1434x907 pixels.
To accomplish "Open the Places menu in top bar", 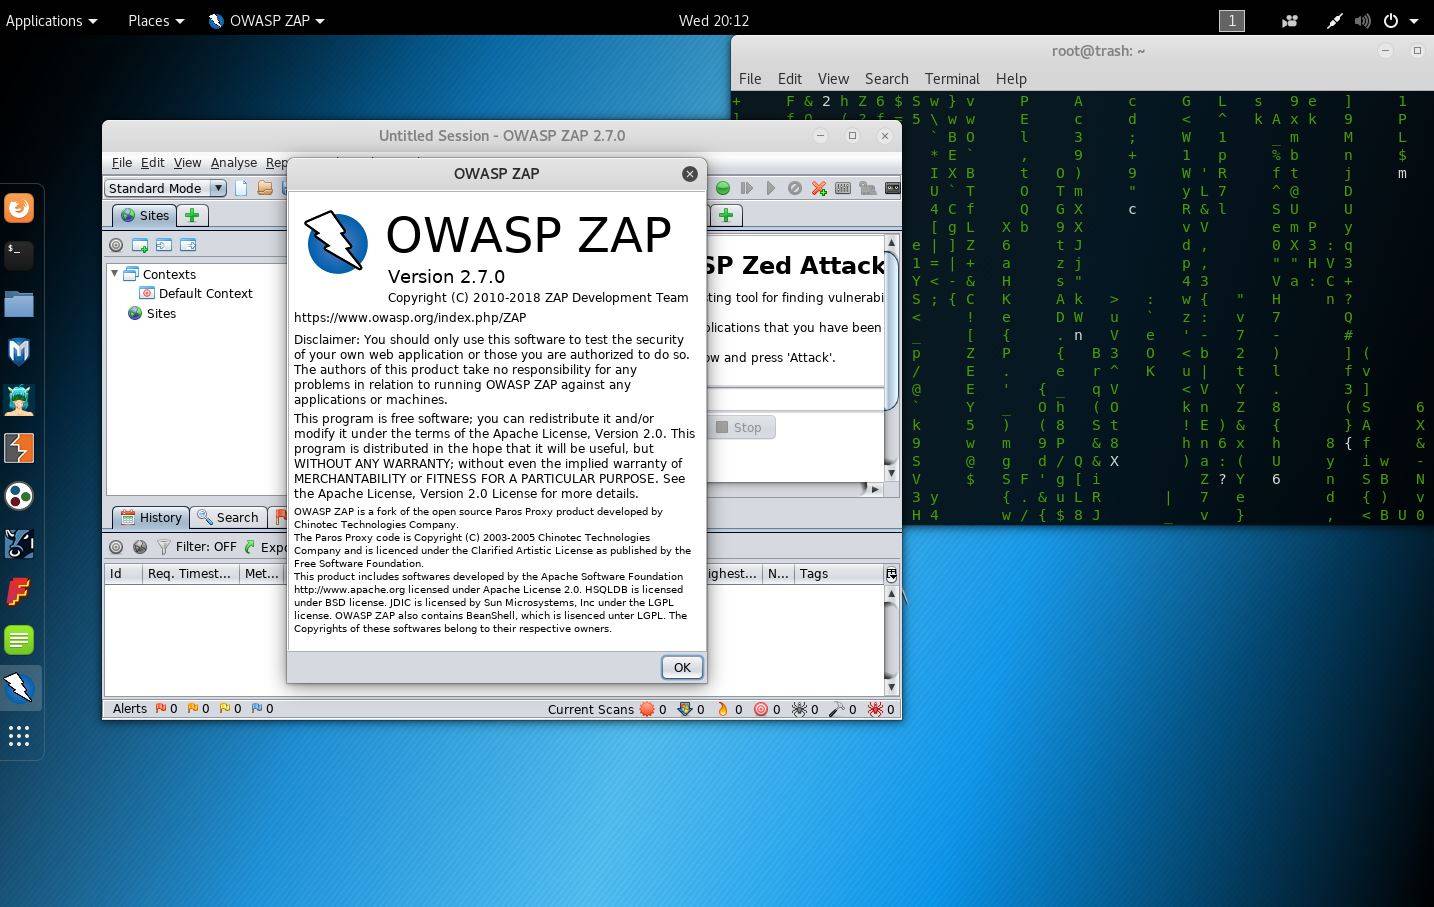I will coord(155,20).
